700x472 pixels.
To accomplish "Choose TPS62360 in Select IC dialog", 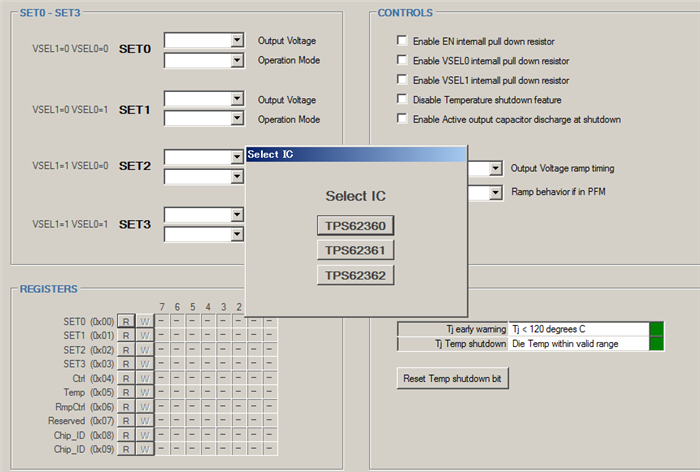I will pos(355,226).
